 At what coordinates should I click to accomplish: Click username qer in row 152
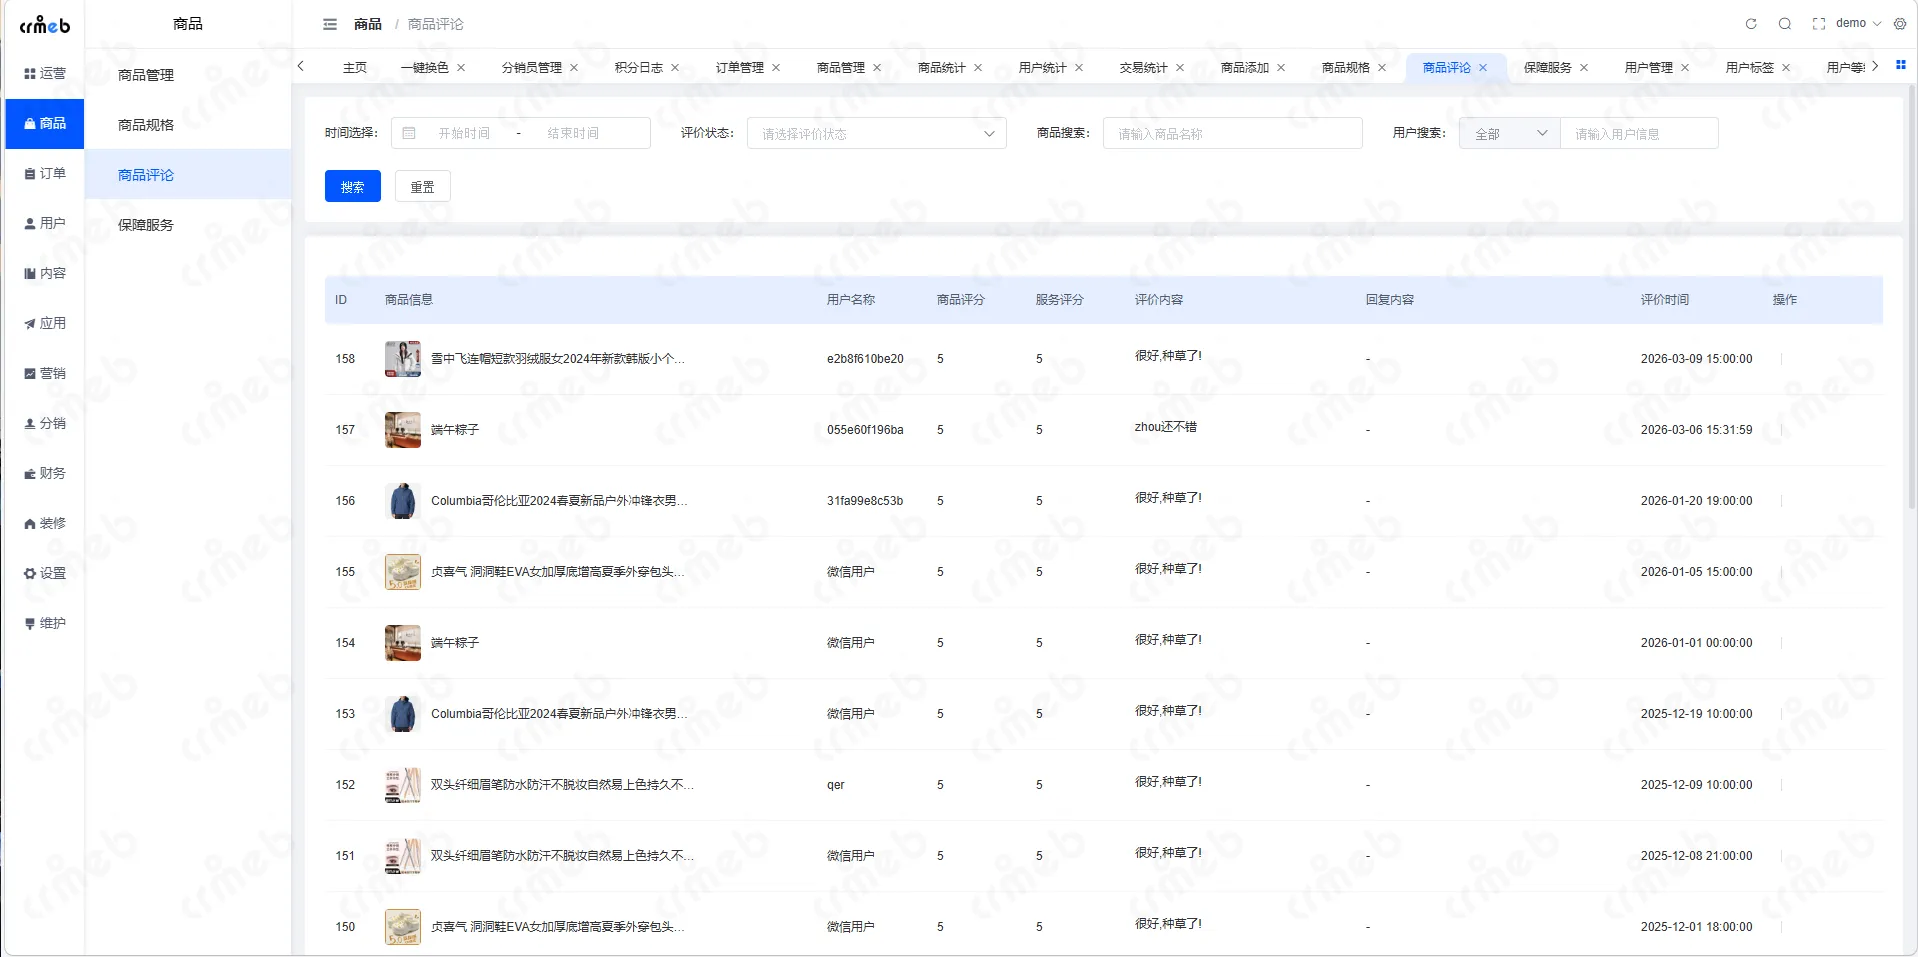(836, 785)
